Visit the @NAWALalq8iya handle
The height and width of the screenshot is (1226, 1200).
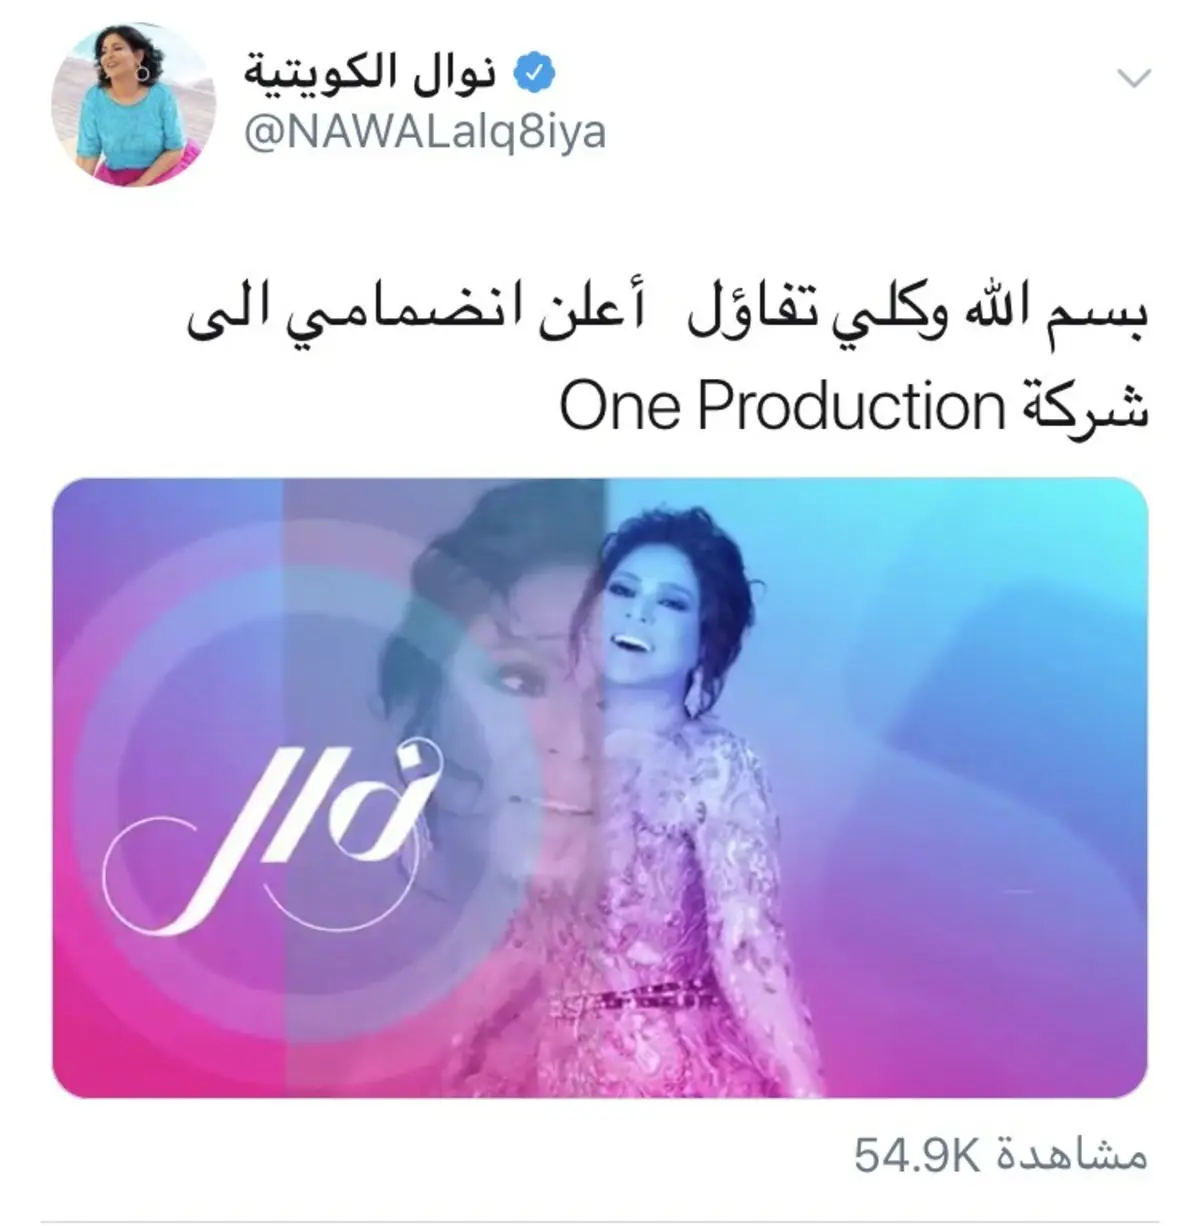pos(425,131)
